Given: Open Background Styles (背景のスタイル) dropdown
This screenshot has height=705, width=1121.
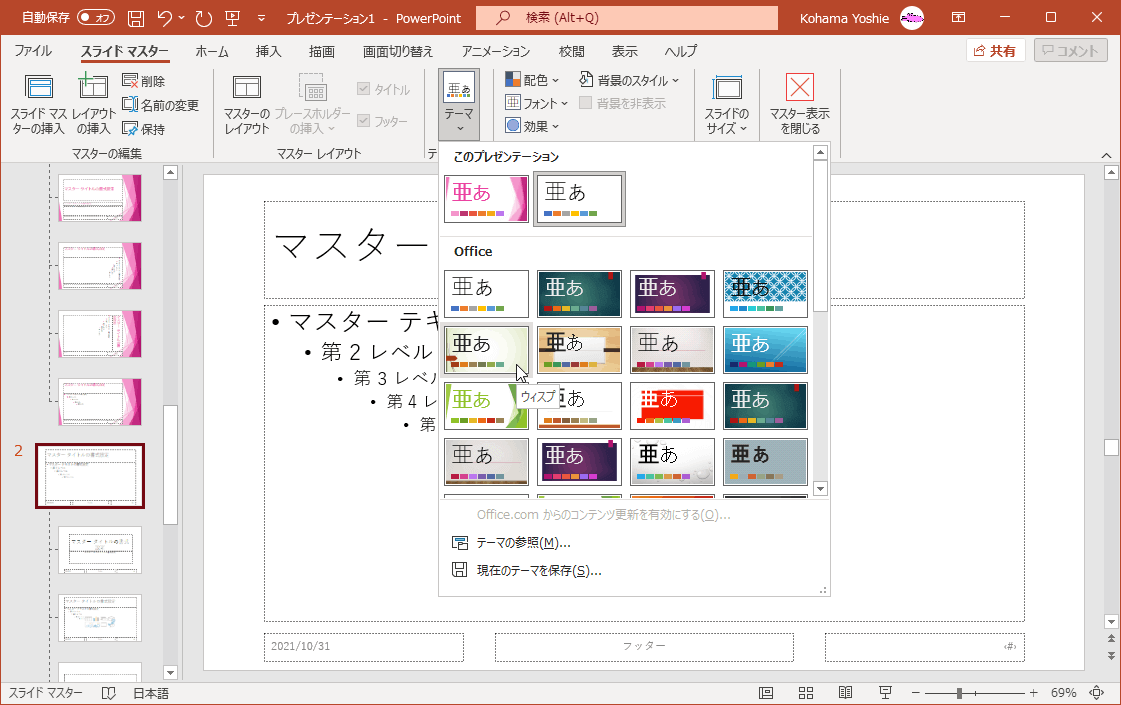Looking at the screenshot, I should pyautogui.click(x=628, y=80).
